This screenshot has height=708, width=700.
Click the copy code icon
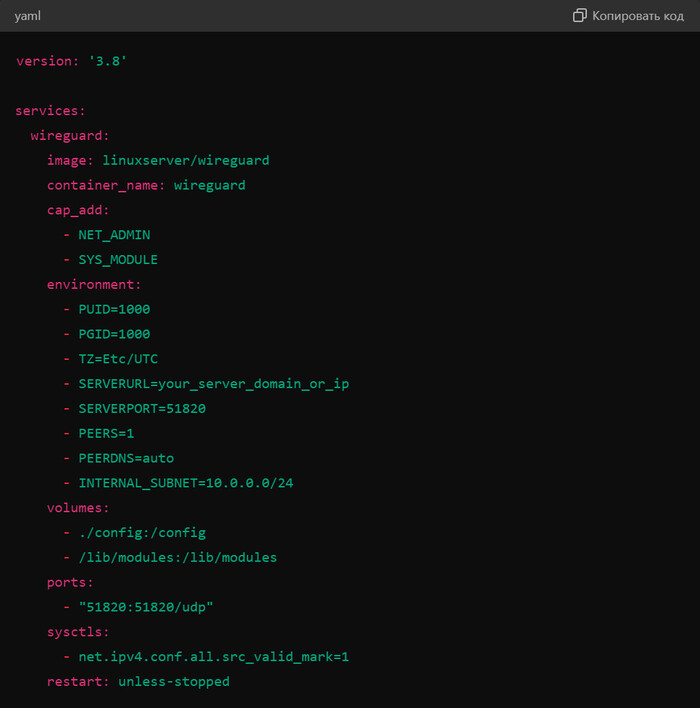579,16
